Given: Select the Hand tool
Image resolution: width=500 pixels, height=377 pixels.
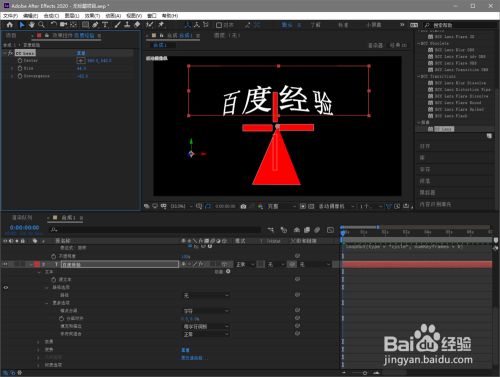Looking at the screenshot, I should click(32, 25).
